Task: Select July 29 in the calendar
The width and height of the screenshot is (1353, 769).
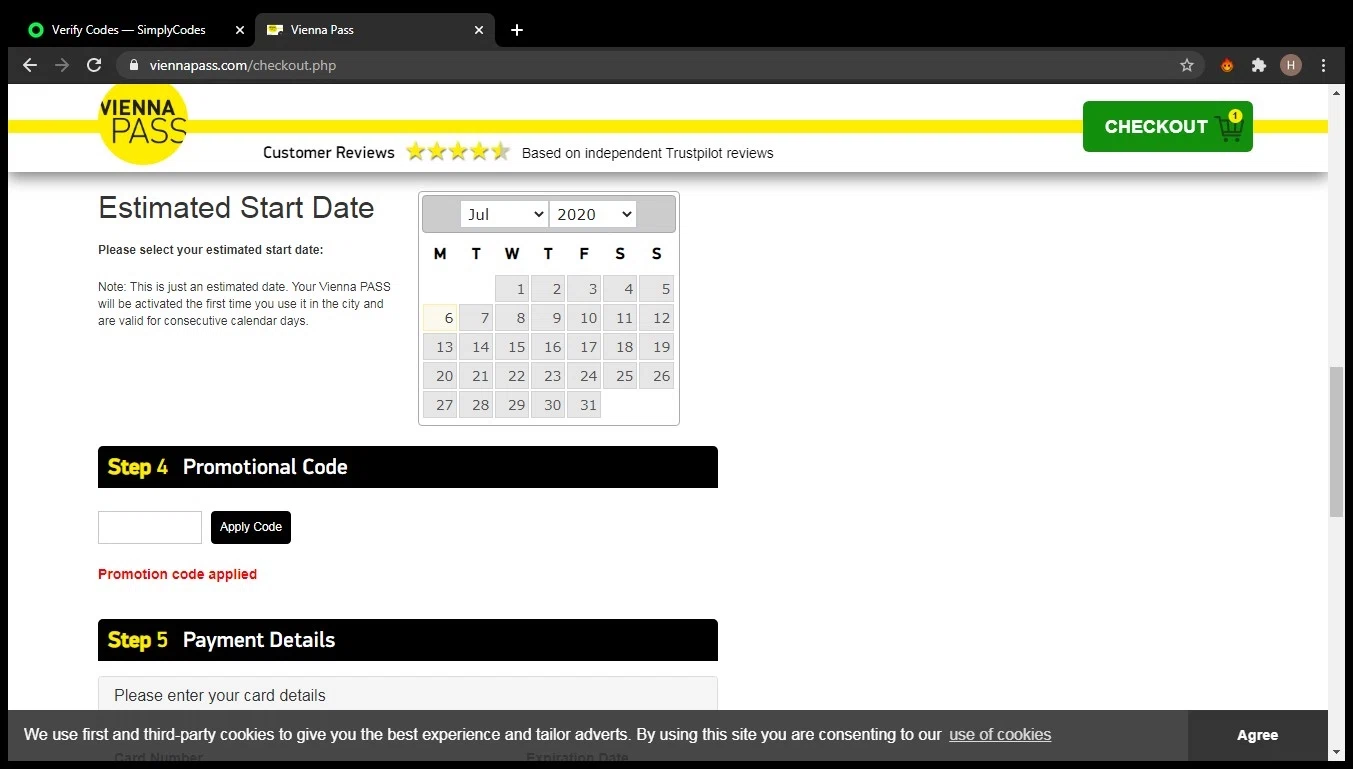Action: click(512, 405)
